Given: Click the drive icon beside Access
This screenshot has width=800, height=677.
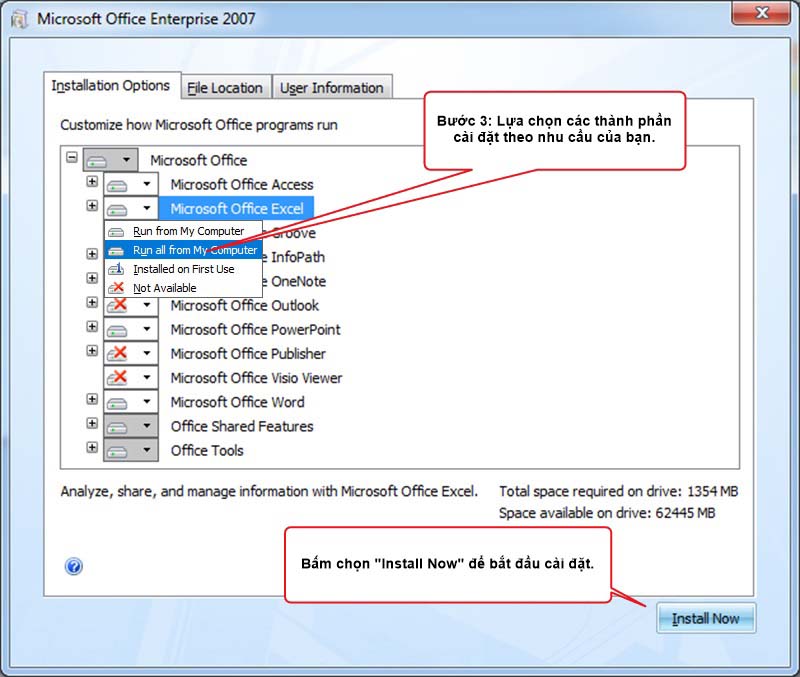Looking at the screenshot, I should click(117, 185).
